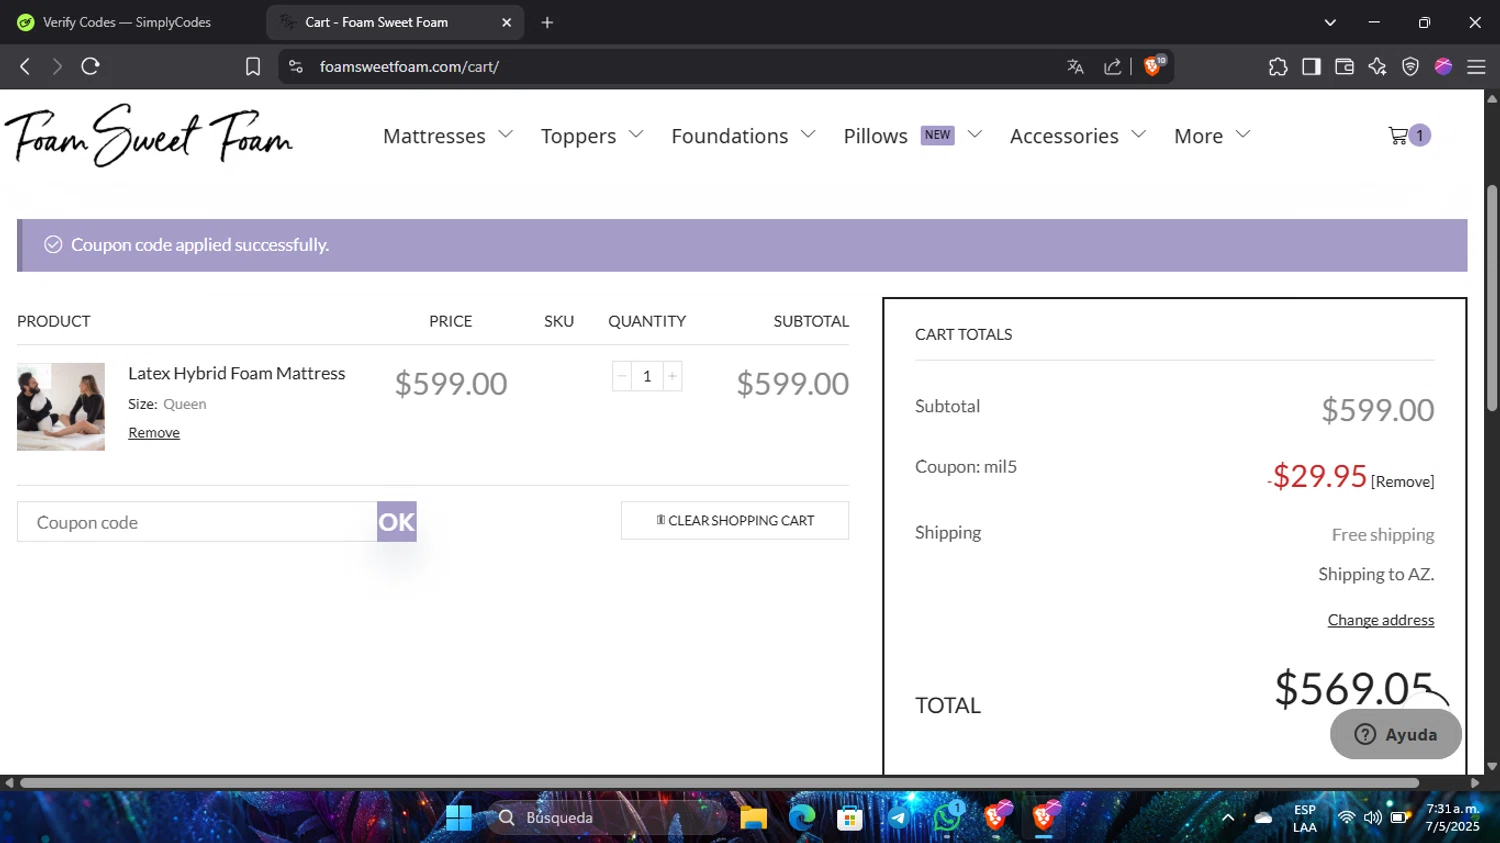Viewport: 1500px width, 843px height.
Task: Open the Toppers menu
Action: (578, 136)
